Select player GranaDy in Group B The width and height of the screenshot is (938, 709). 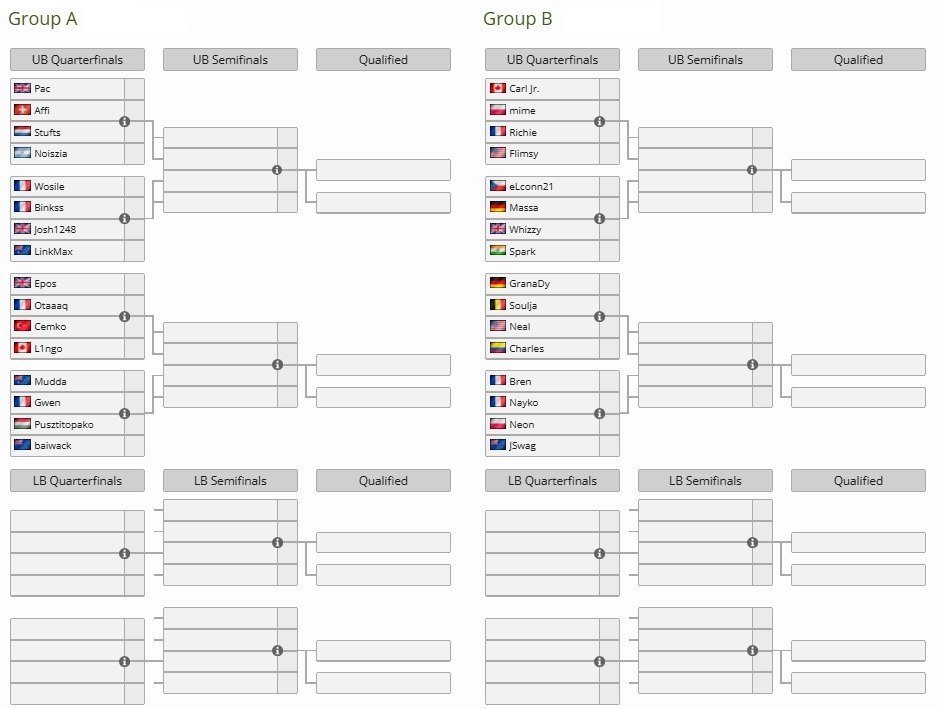529,284
